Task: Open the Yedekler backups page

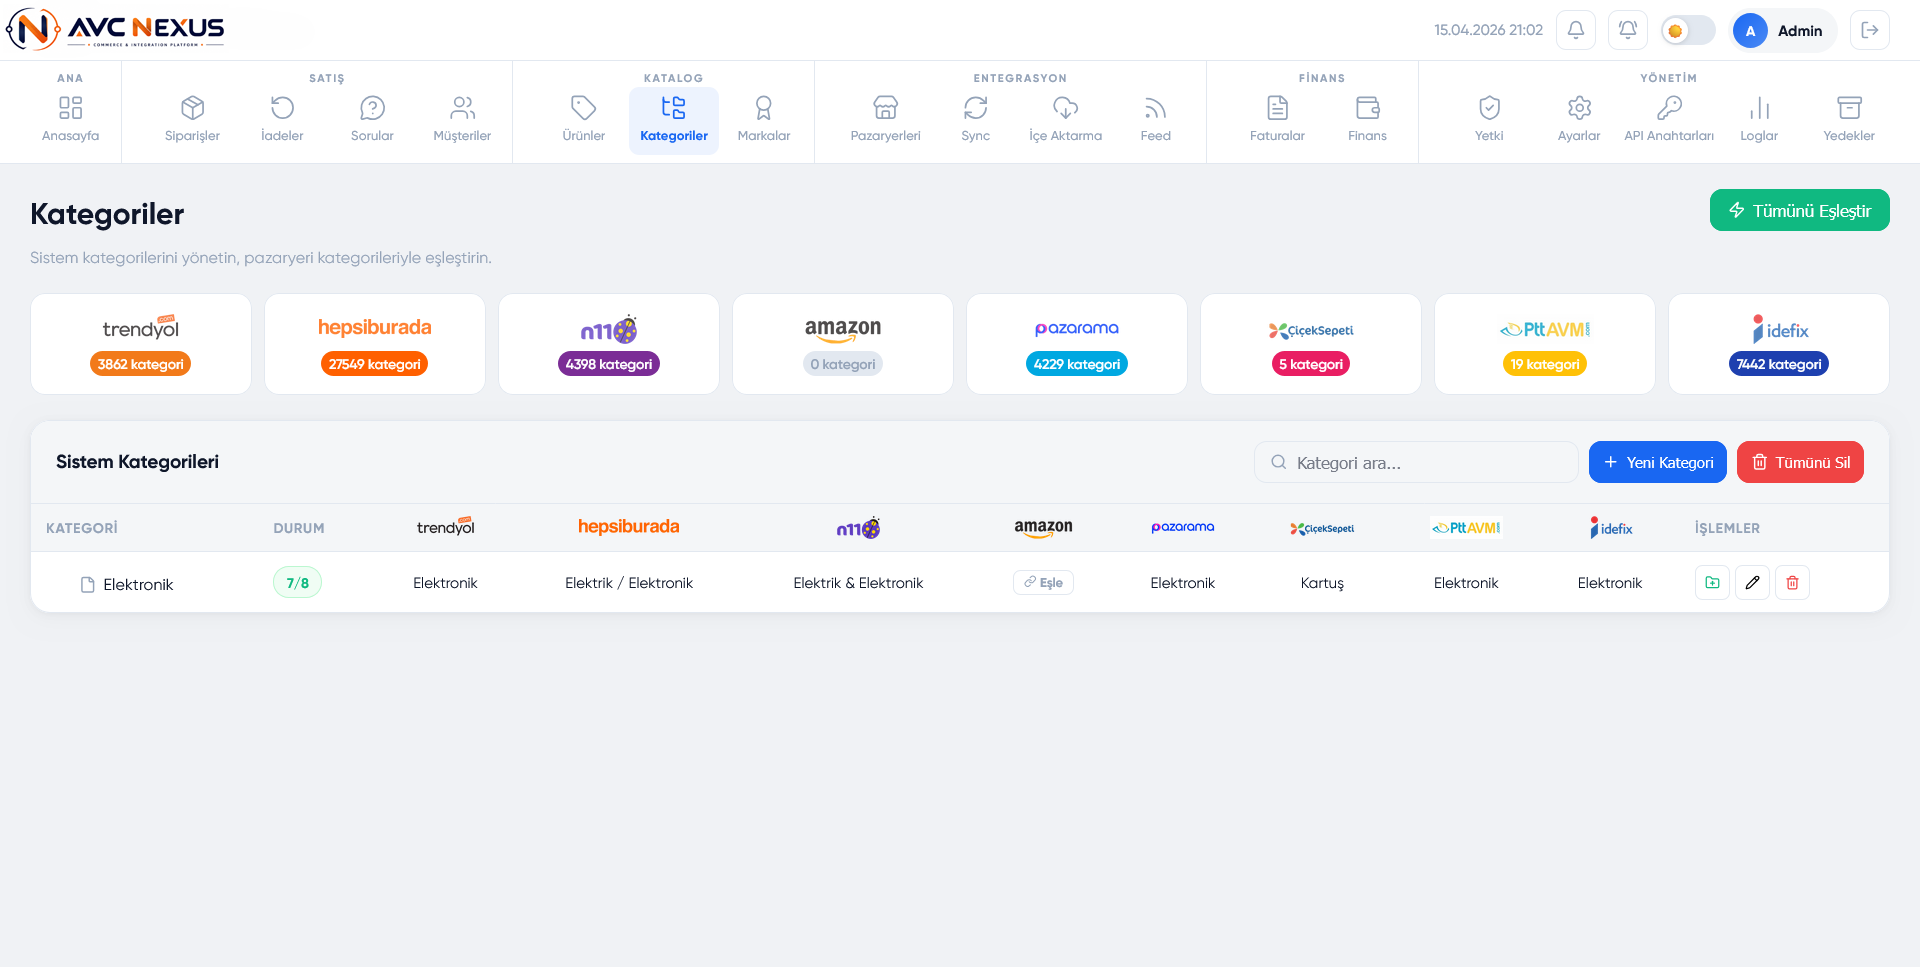Action: click(1850, 120)
